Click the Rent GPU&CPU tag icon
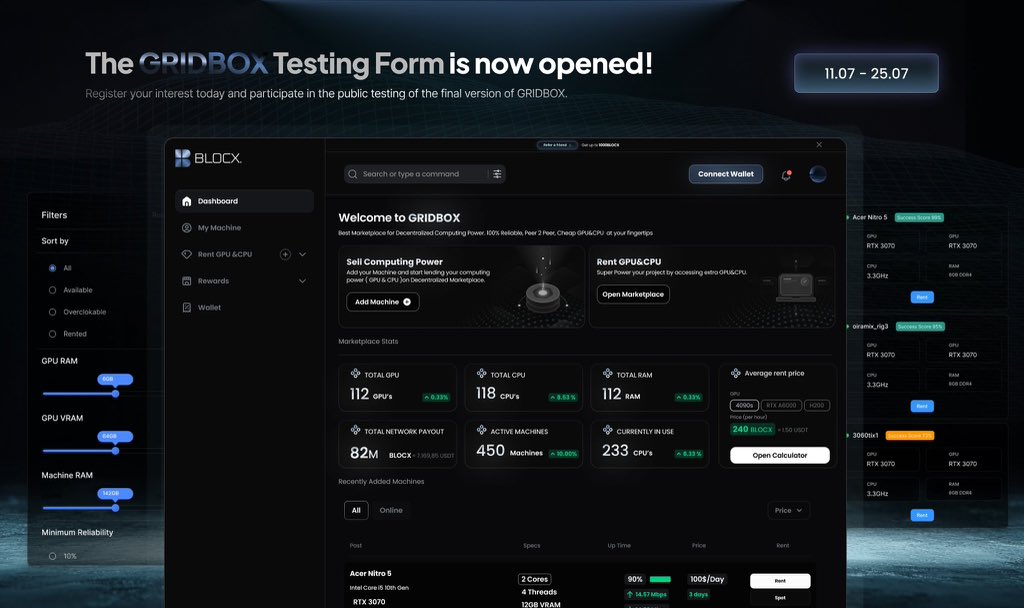Image resolution: width=1024 pixels, height=608 pixels. click(186, 254)
